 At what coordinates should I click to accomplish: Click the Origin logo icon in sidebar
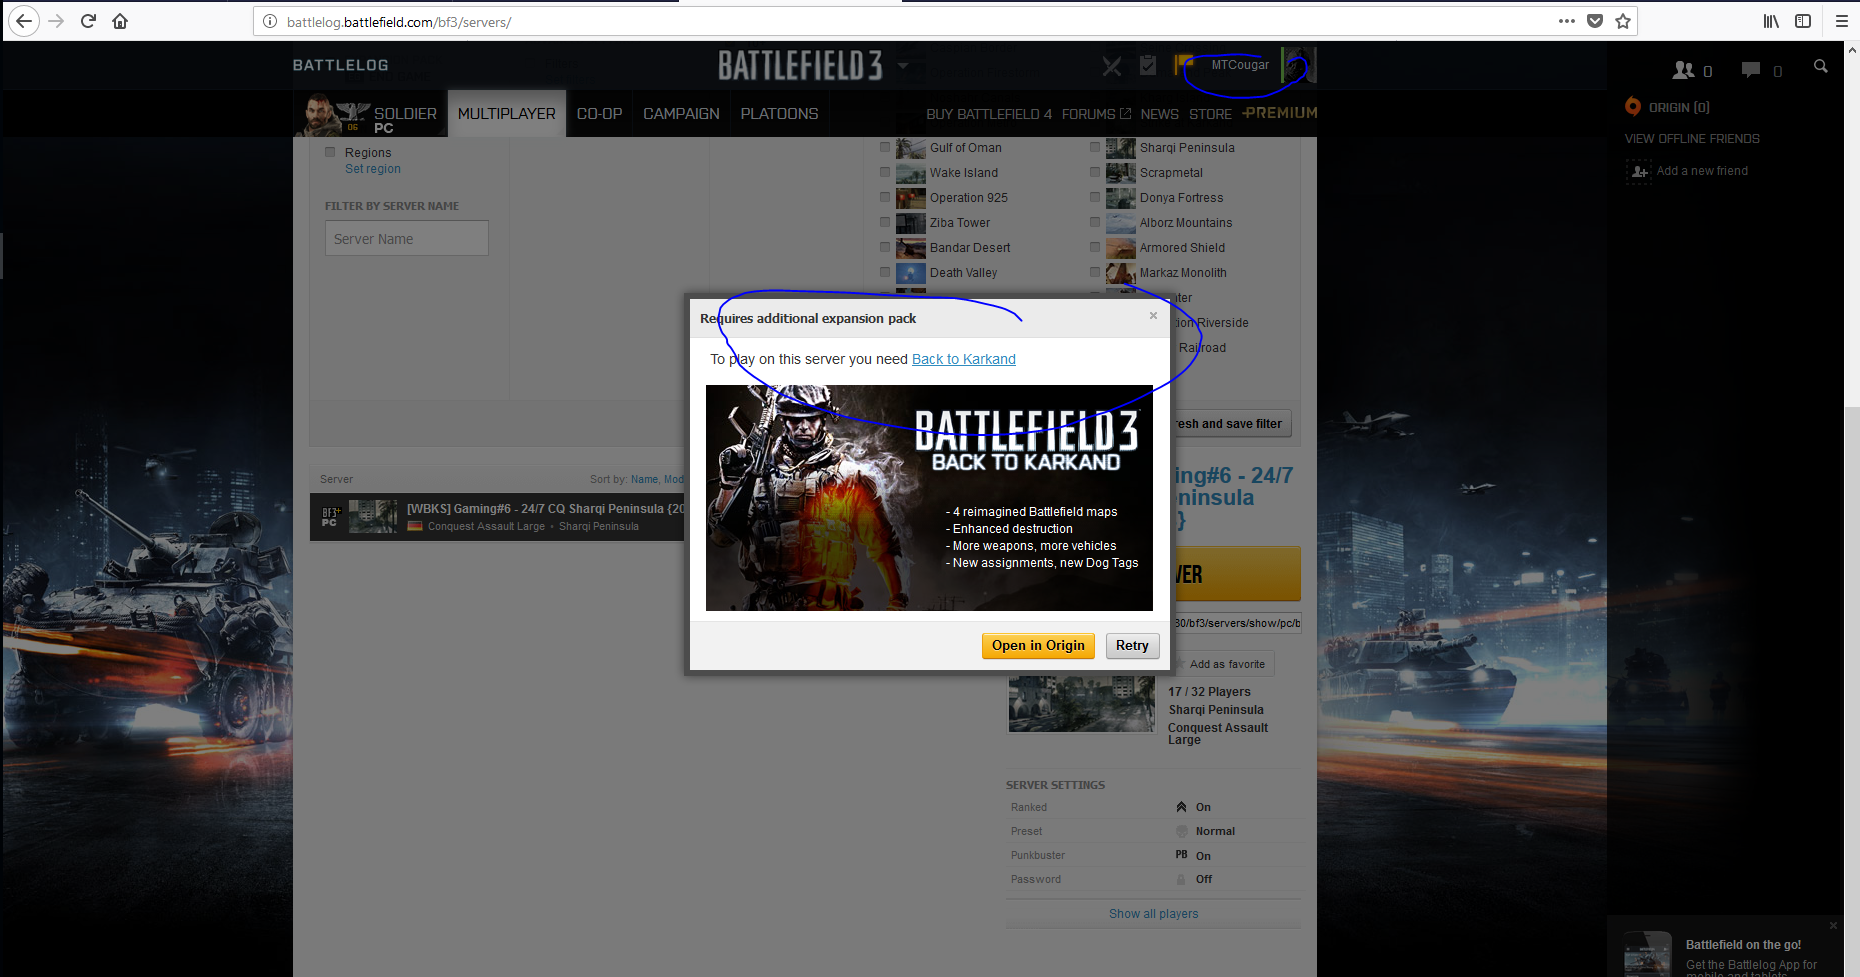pos(1633,106)
